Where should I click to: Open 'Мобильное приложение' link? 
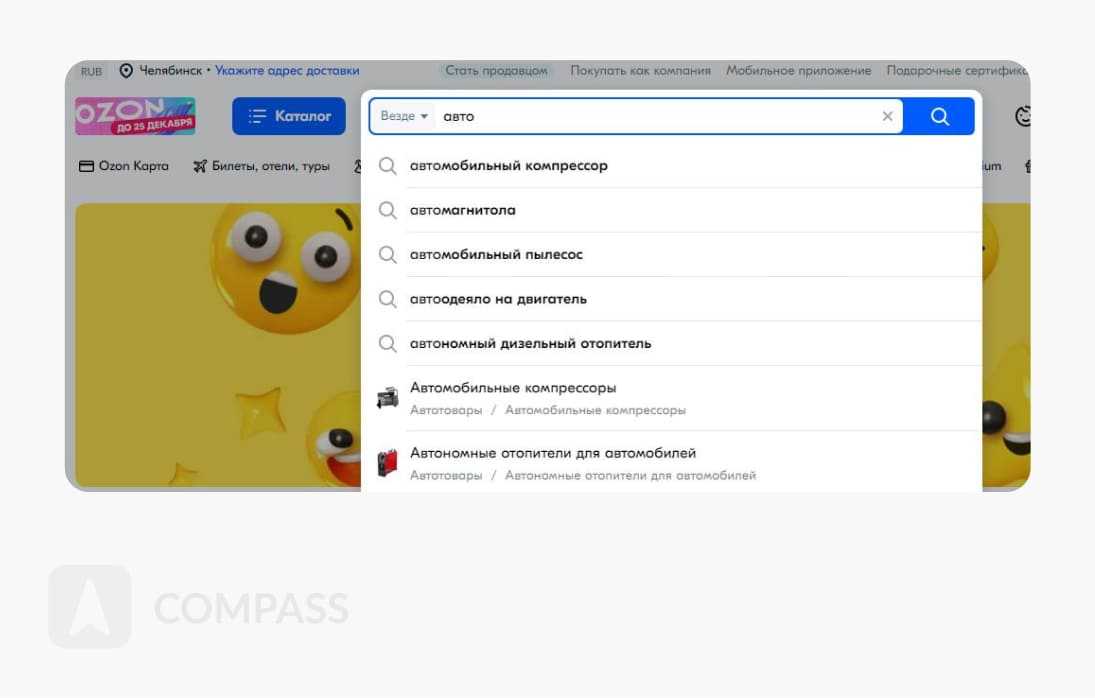(798, 71)
